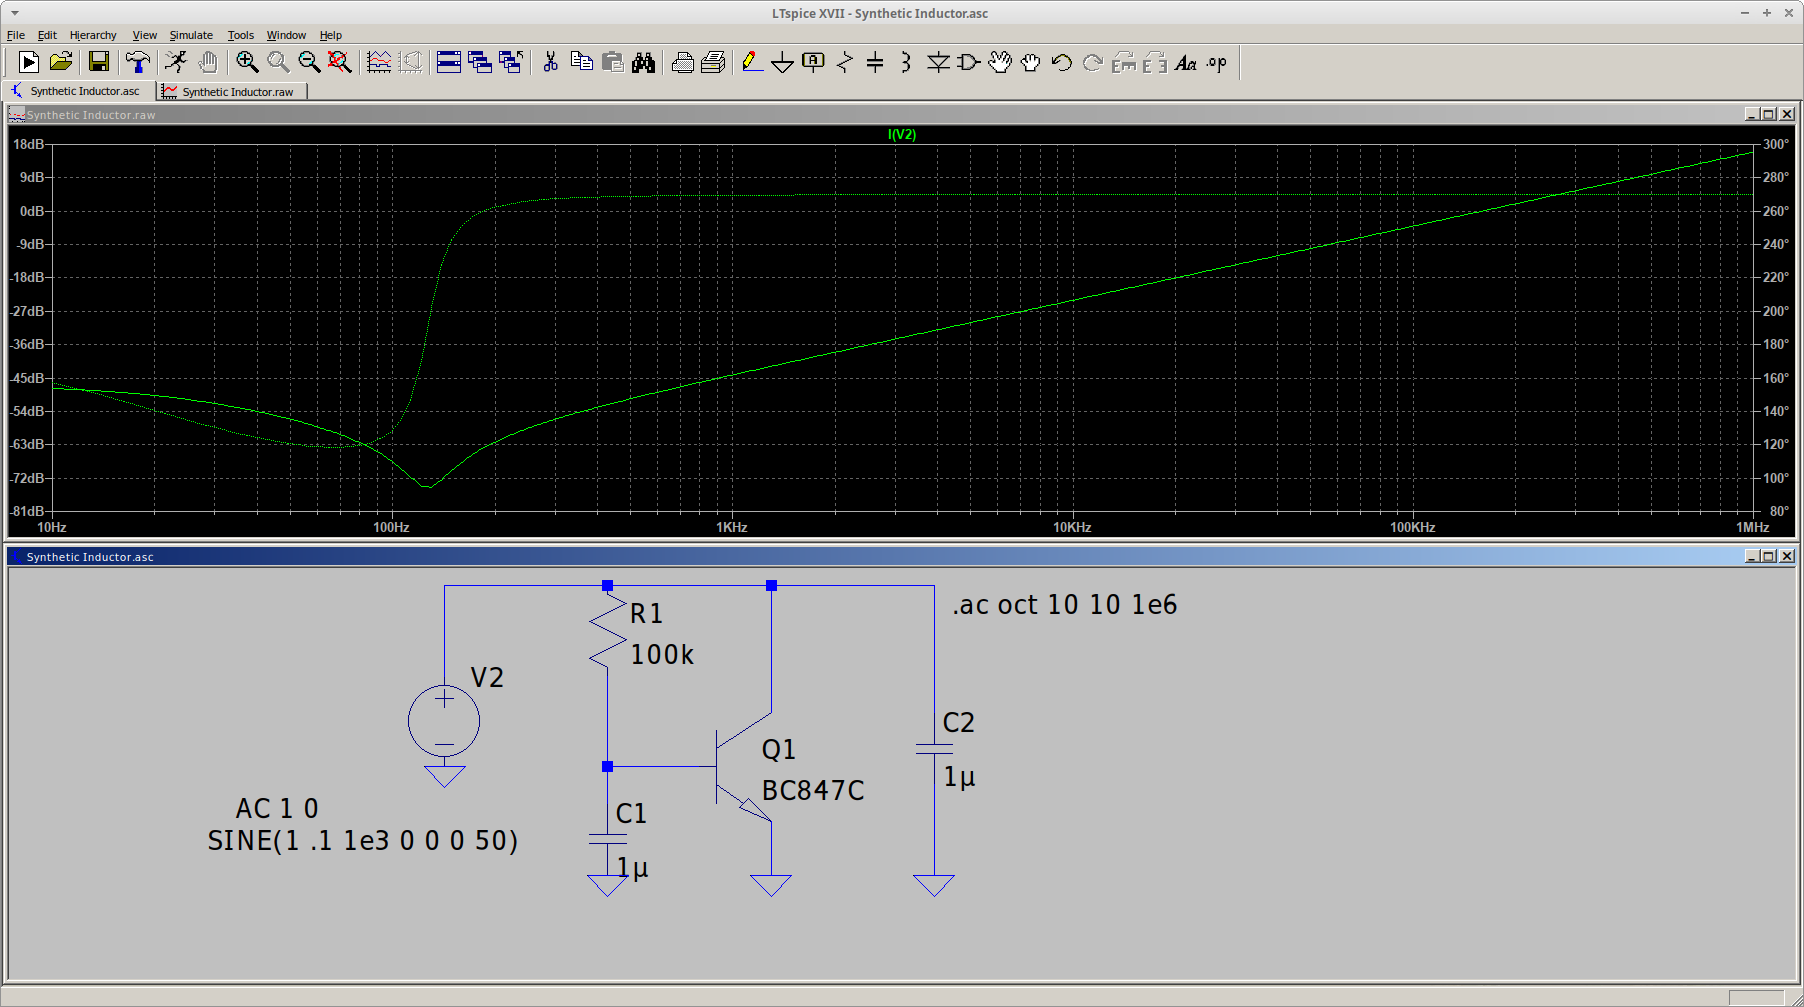Click the C1 capacitor label
The height and width of the screenshot is (1007, 1804).
[x=631, y=814]
